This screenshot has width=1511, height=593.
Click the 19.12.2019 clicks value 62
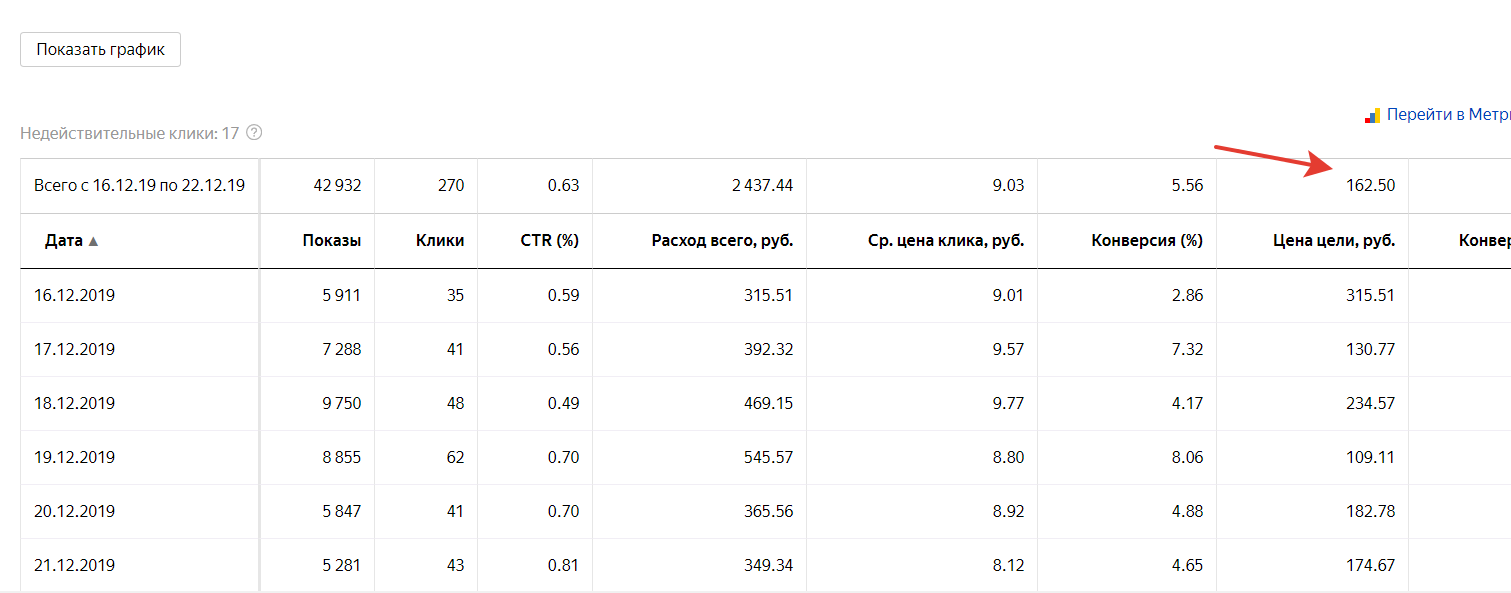tap(454, 458)
